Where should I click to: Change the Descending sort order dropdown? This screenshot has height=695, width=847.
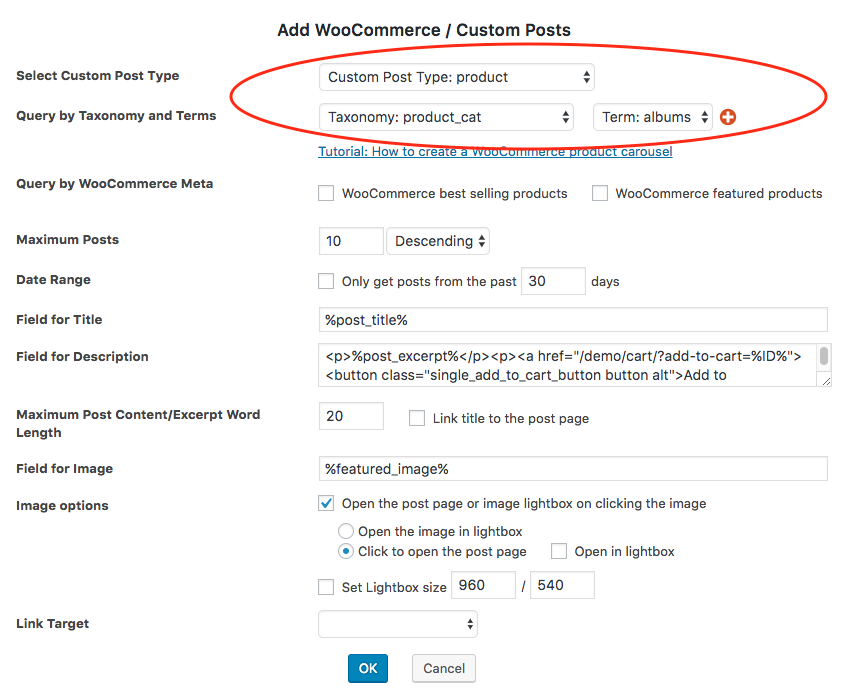(438, 241)
